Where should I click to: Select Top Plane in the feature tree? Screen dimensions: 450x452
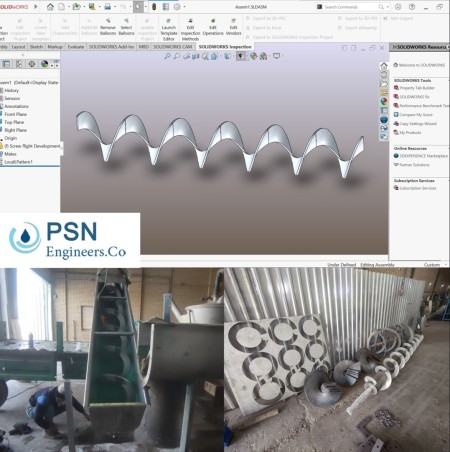(x=13, y=122)
